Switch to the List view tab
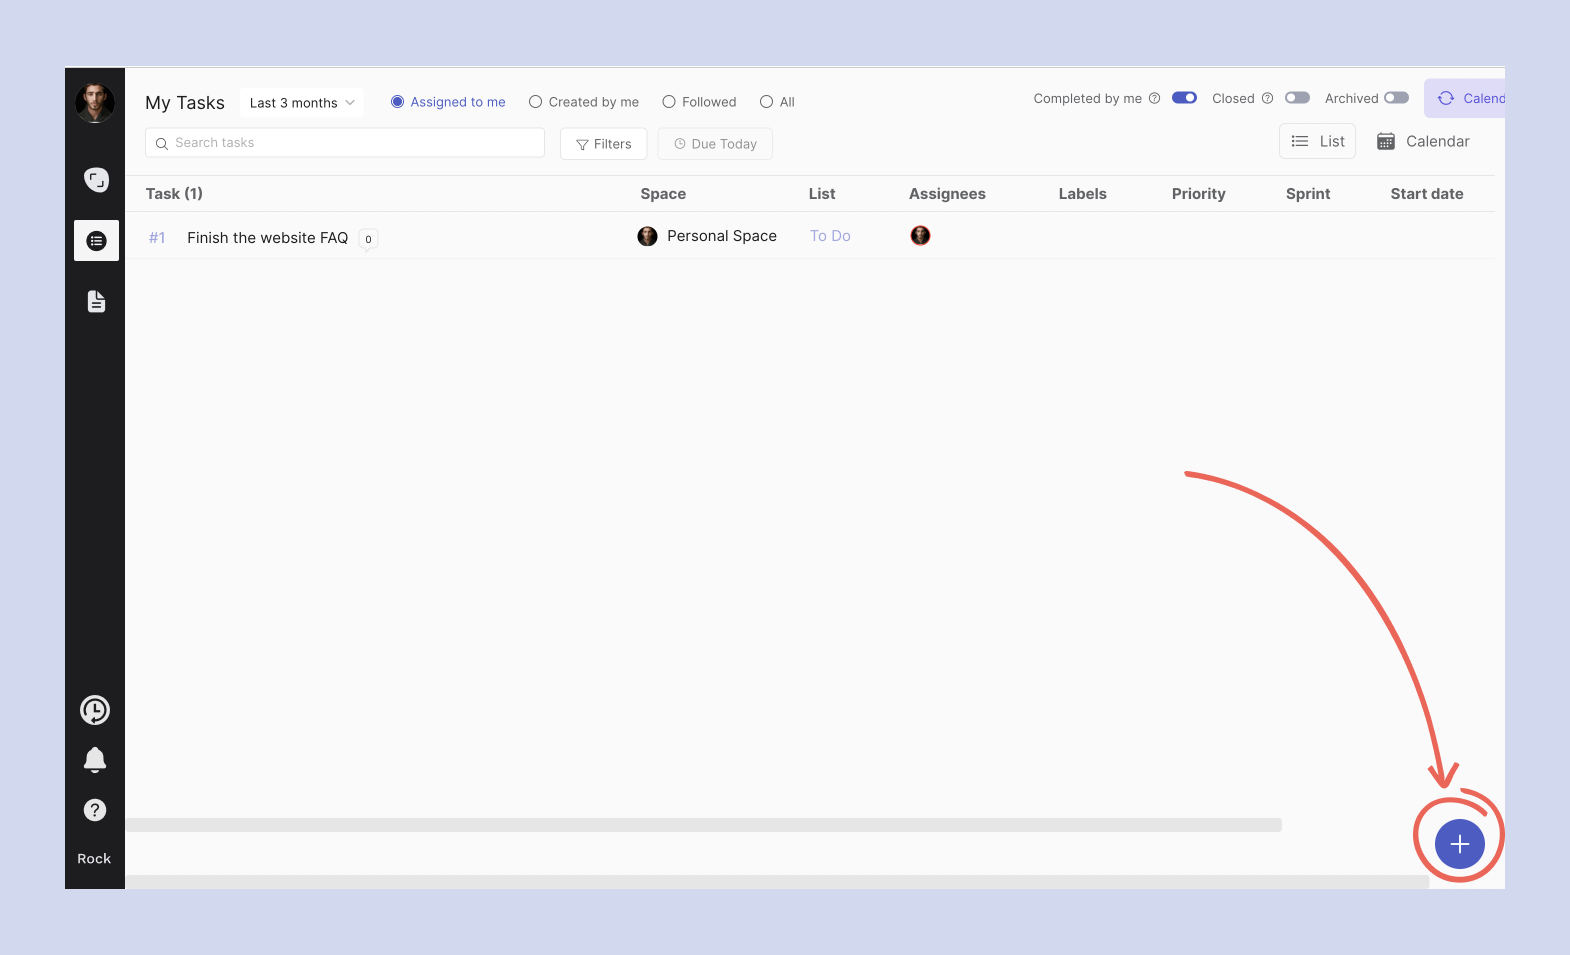 tap(1317, 142)
